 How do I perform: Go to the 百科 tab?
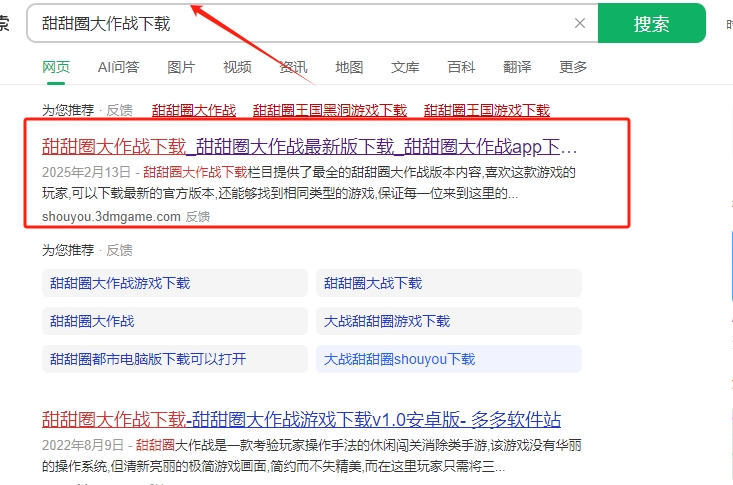click(461, 67)
